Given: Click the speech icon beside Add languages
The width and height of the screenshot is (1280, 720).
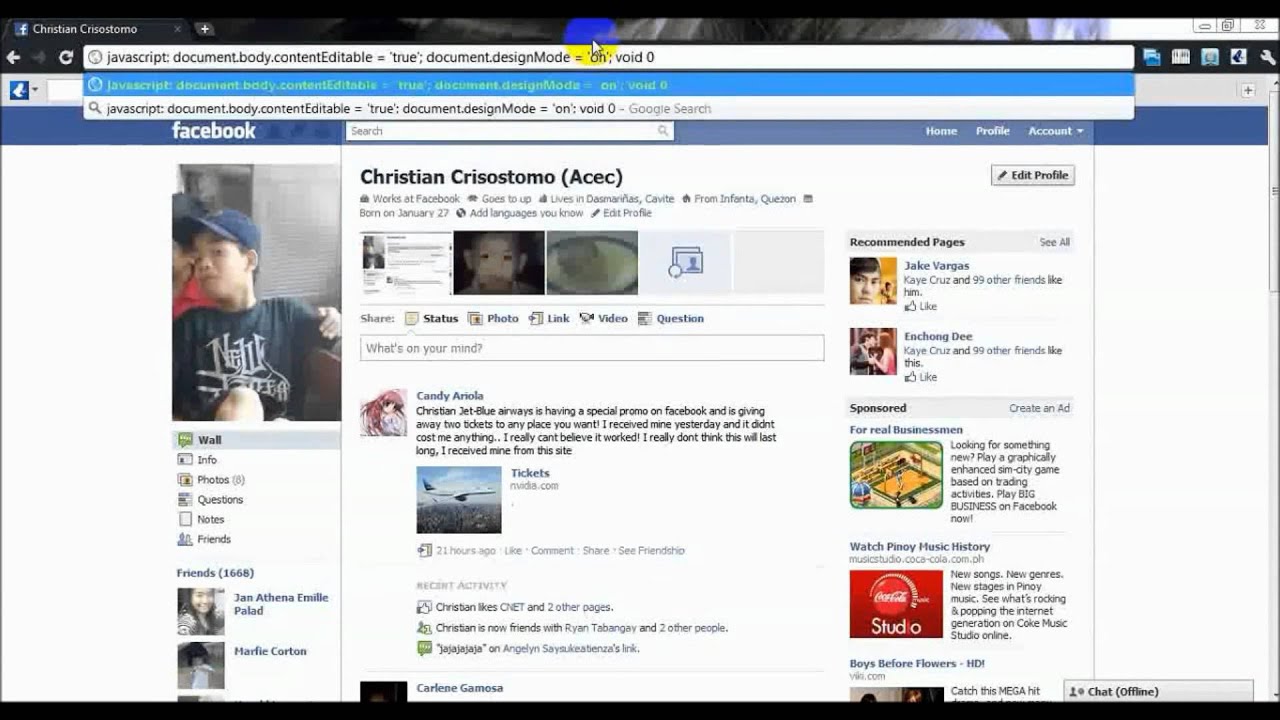Looking at the screenshot, I should (x=461, y=213).
